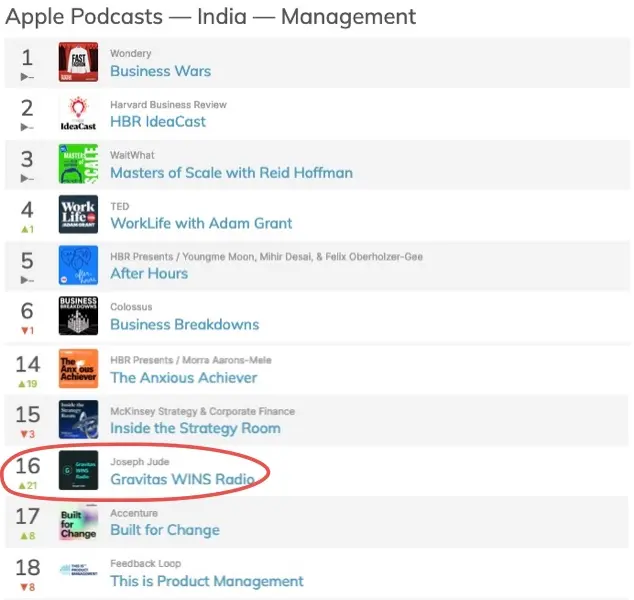The image size is (634, 600).
Task: Click the After Hours blue artwork
Action: tap(78, 265)
